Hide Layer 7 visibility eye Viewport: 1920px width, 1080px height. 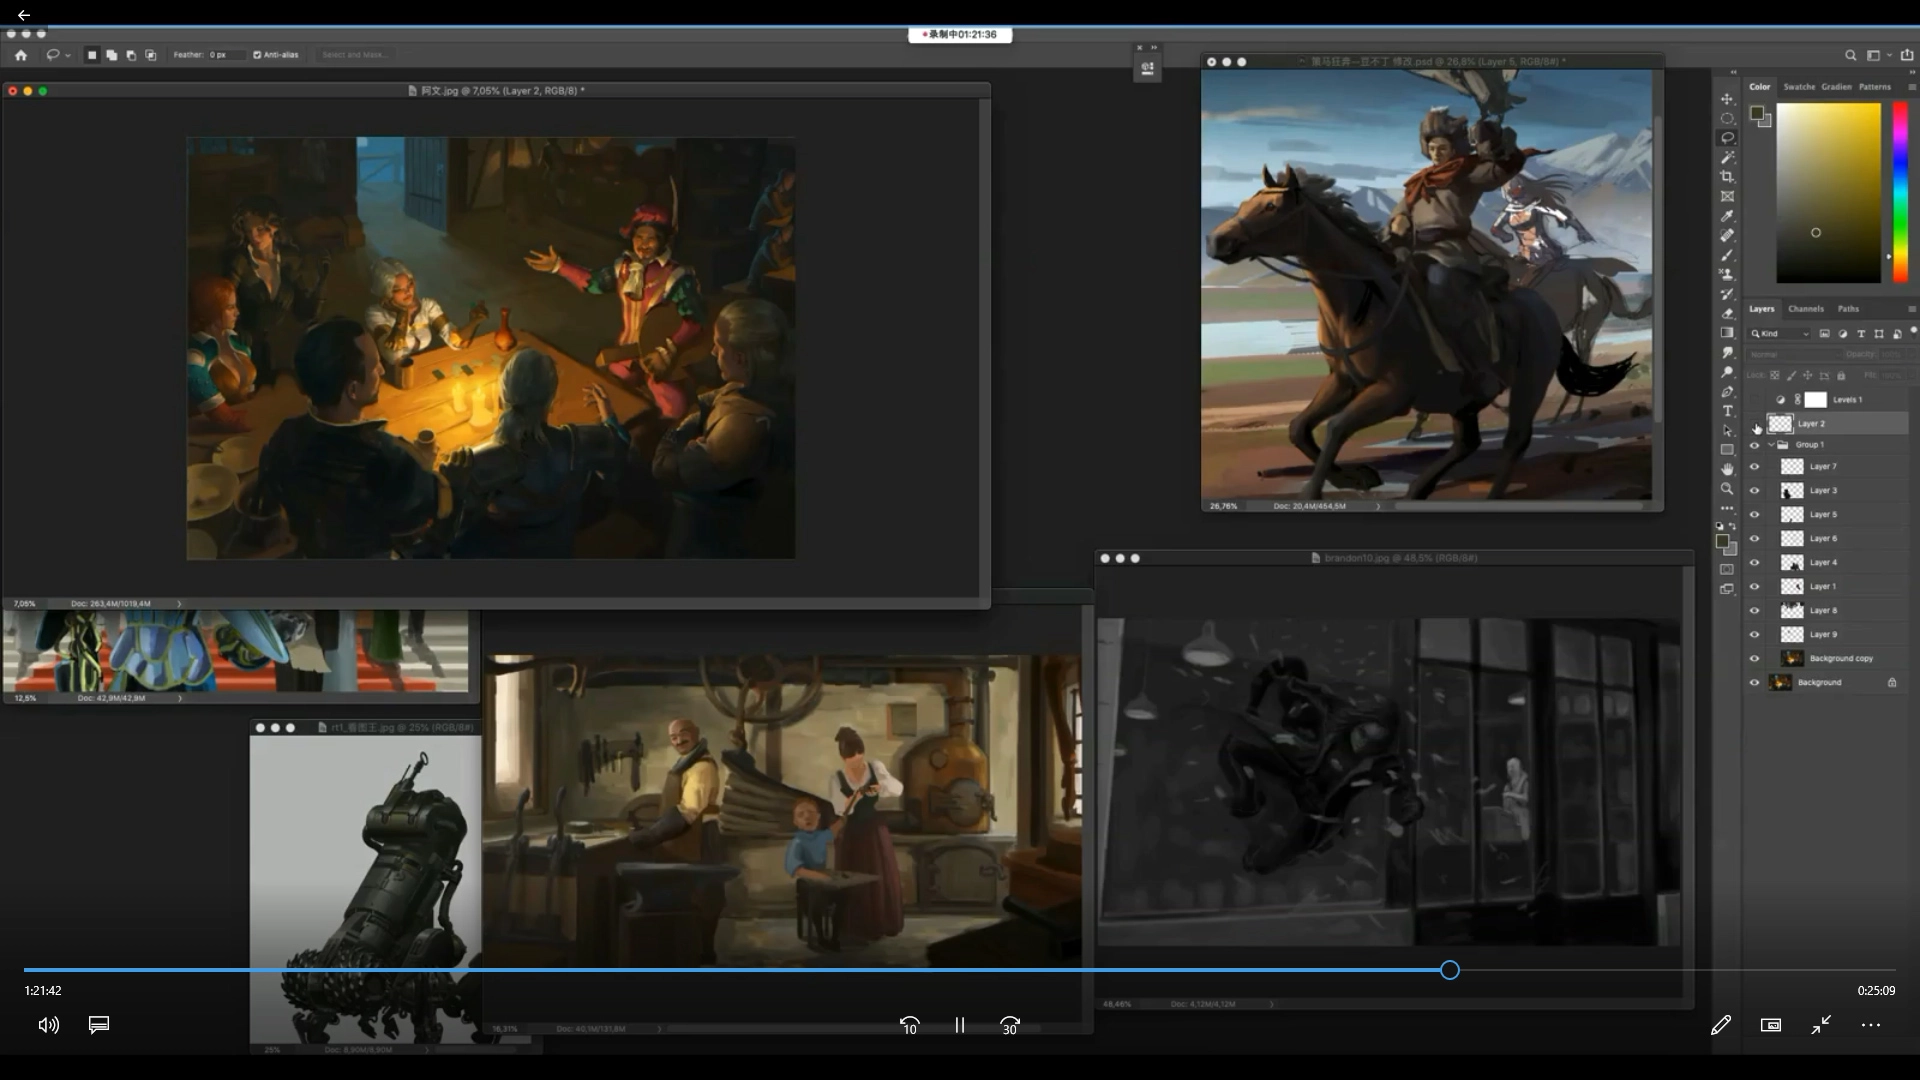coord(1754,467)
